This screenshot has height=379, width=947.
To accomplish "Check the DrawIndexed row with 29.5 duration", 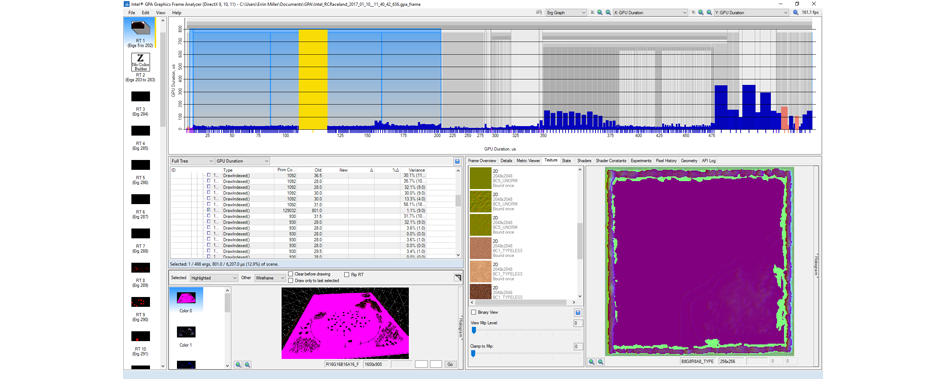I will 209,250.
